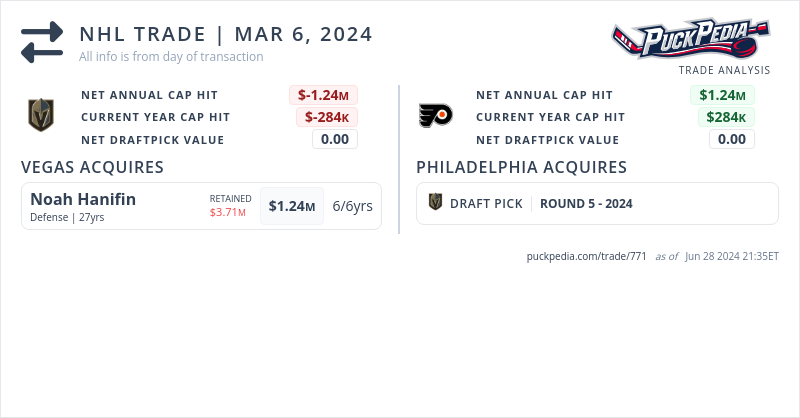Click the 6/6yrs contract term text
The height and width of the screenshot is (418, 800).
tap(352, 206)
